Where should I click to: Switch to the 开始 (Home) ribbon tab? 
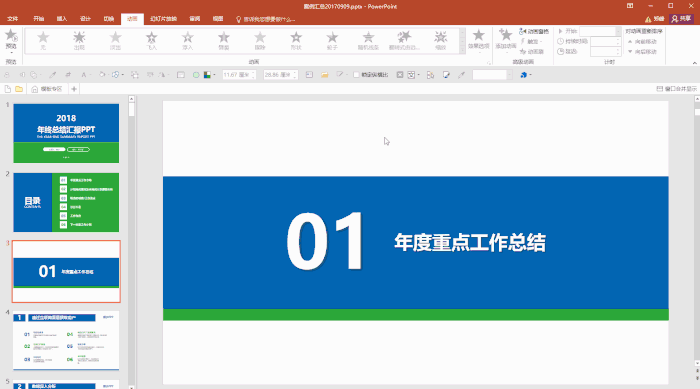(x=38, y=19)
